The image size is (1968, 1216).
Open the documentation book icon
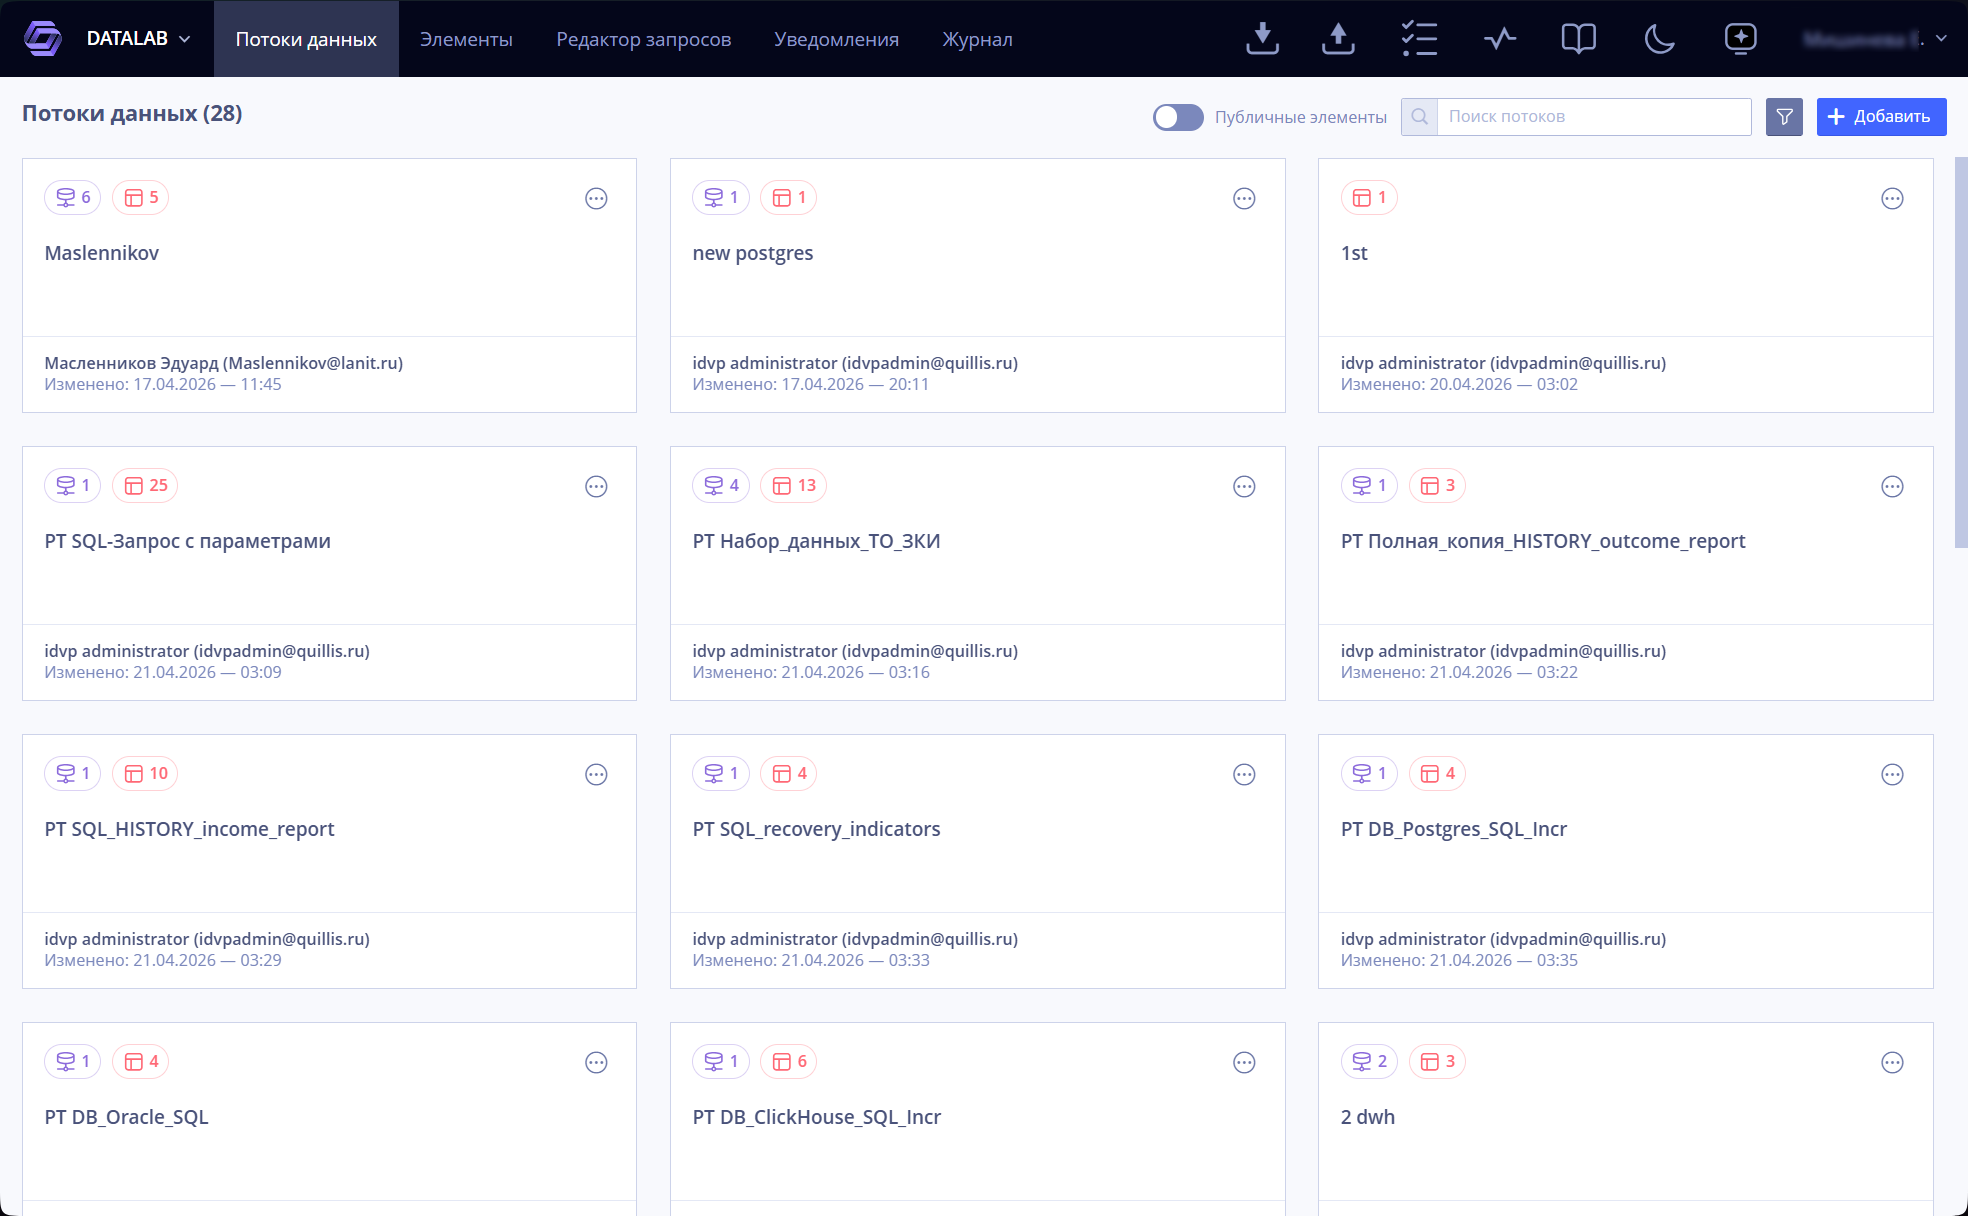pyautogui.click(x=1578, y=39)
